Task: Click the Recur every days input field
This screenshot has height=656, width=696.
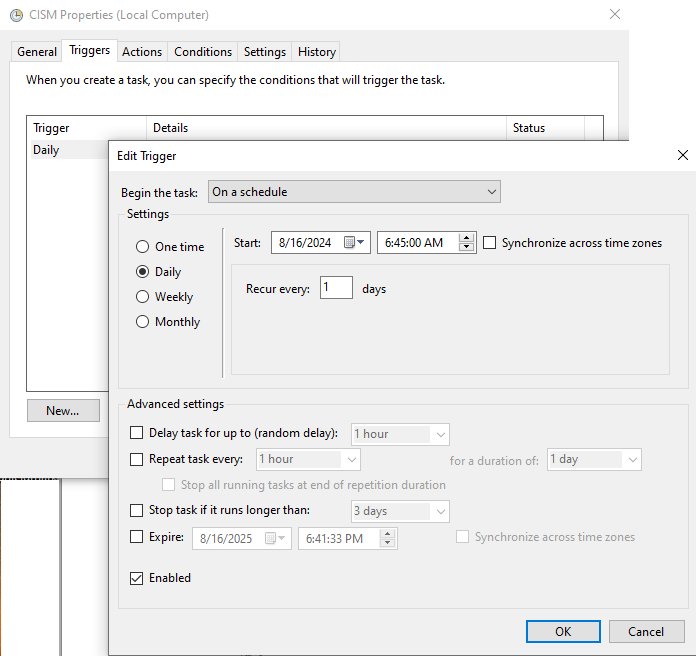Action: tap(336, 288)
